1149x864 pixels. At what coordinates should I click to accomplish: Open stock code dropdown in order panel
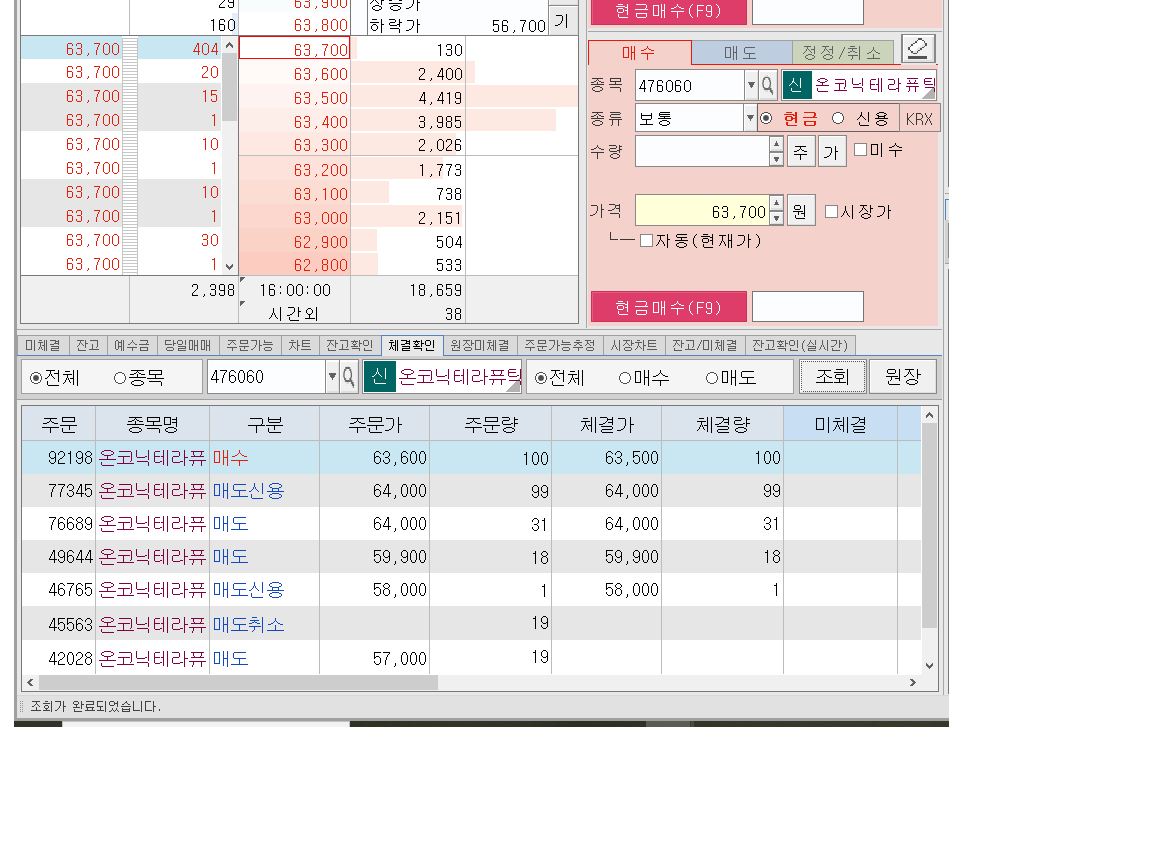click(x=751, y=86)
